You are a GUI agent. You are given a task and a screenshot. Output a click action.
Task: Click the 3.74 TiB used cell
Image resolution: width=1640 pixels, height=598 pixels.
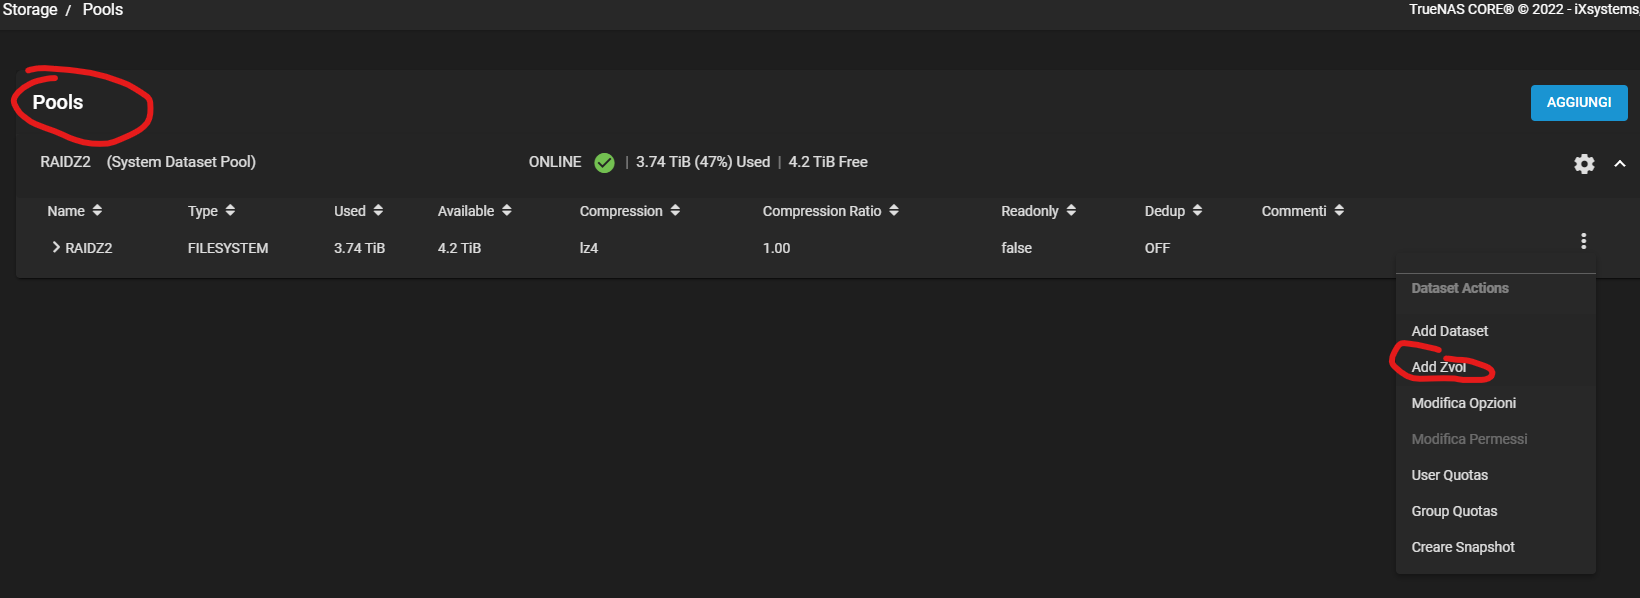click(359, 248)
